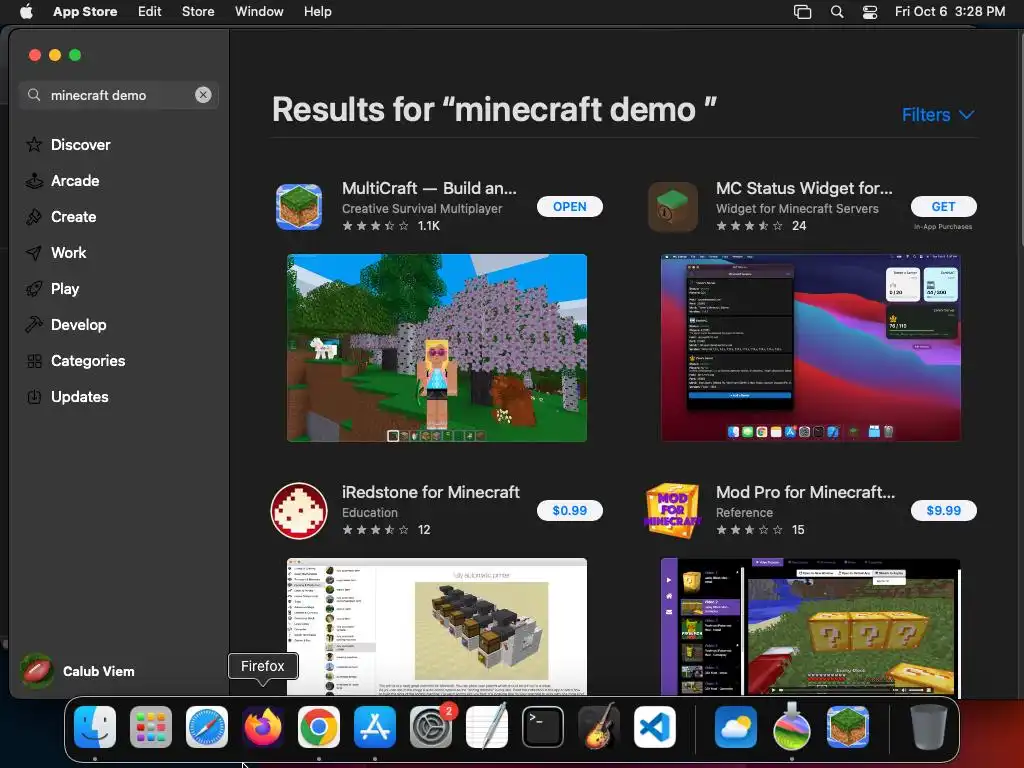This screenshot has width=1024, height=768.
Task: Open macOS installer icon in Dock
Action: coord(792,727)
